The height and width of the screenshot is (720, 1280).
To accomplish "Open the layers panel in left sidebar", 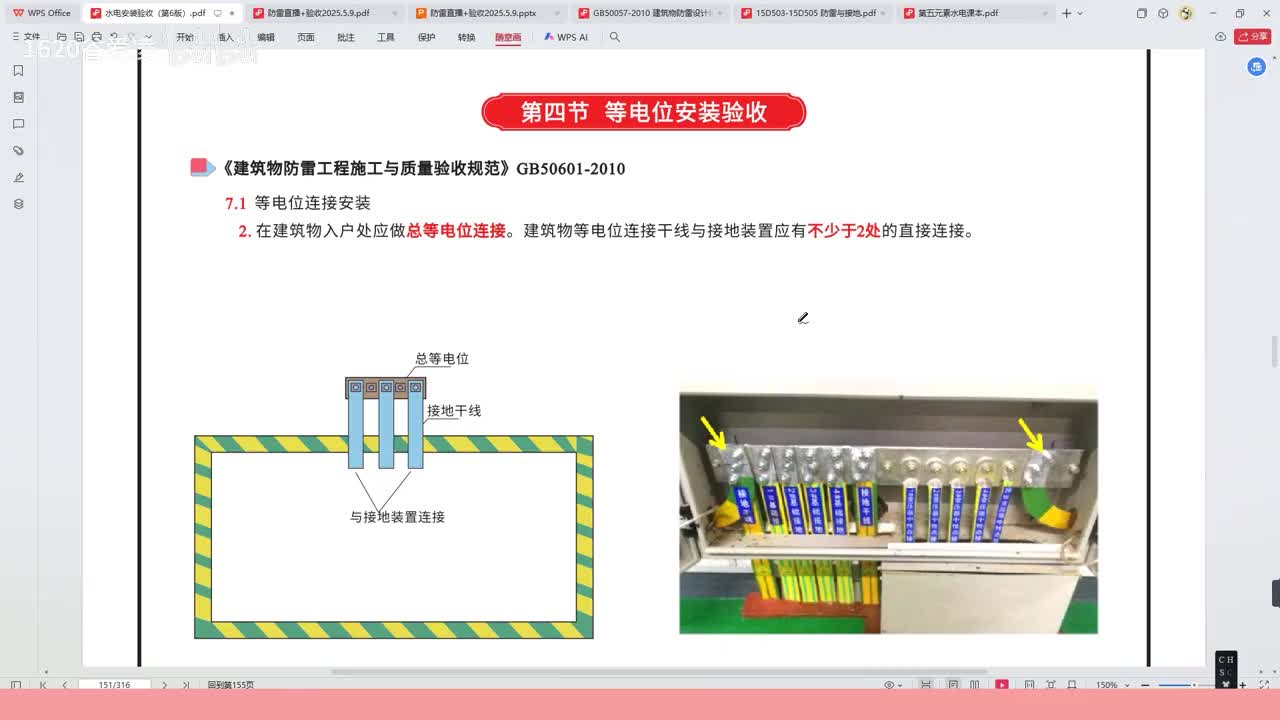I will coord(18,204).
